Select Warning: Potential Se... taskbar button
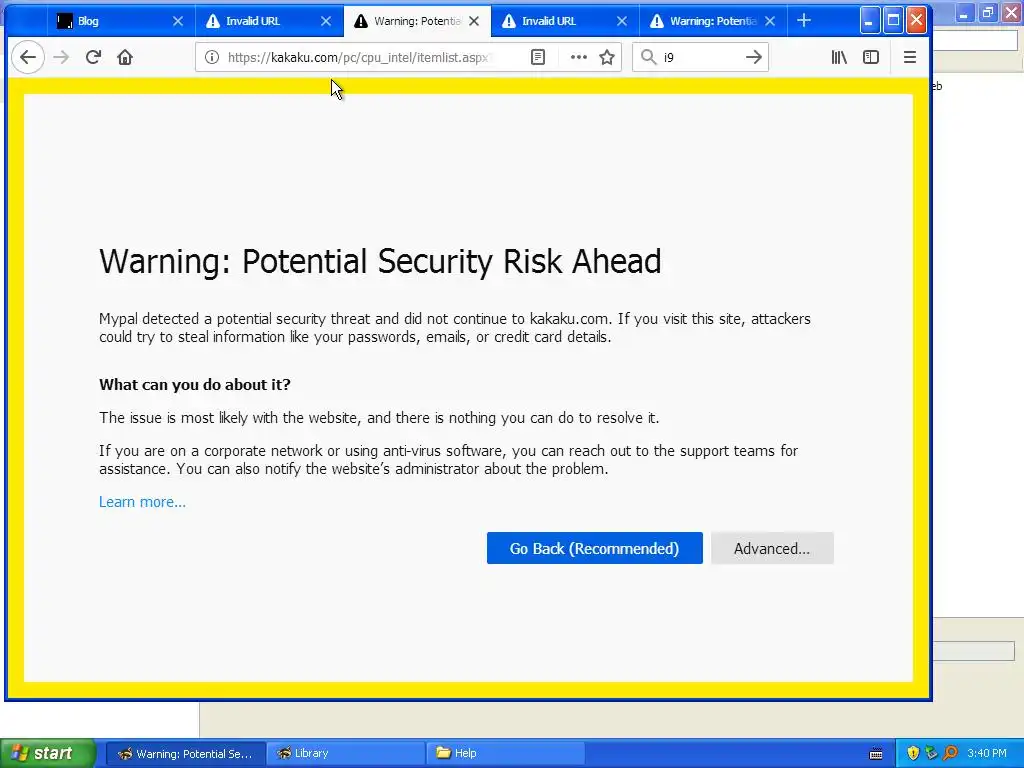 [x=185, y=754]
